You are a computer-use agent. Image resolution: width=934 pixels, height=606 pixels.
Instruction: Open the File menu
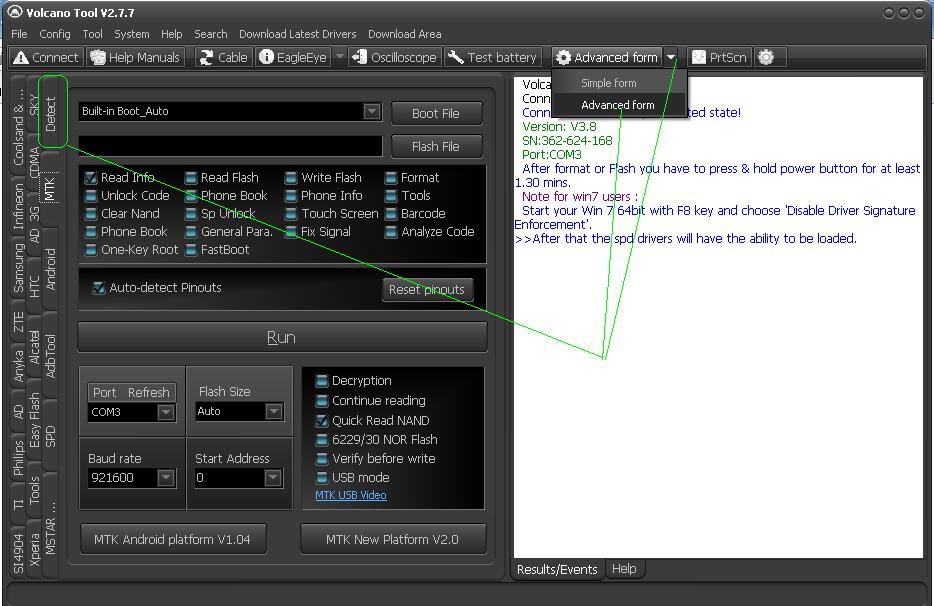point(19,34)
